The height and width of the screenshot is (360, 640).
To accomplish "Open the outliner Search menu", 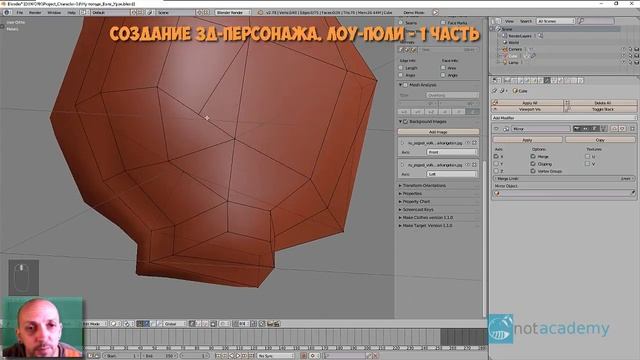I will pos(526,21).
